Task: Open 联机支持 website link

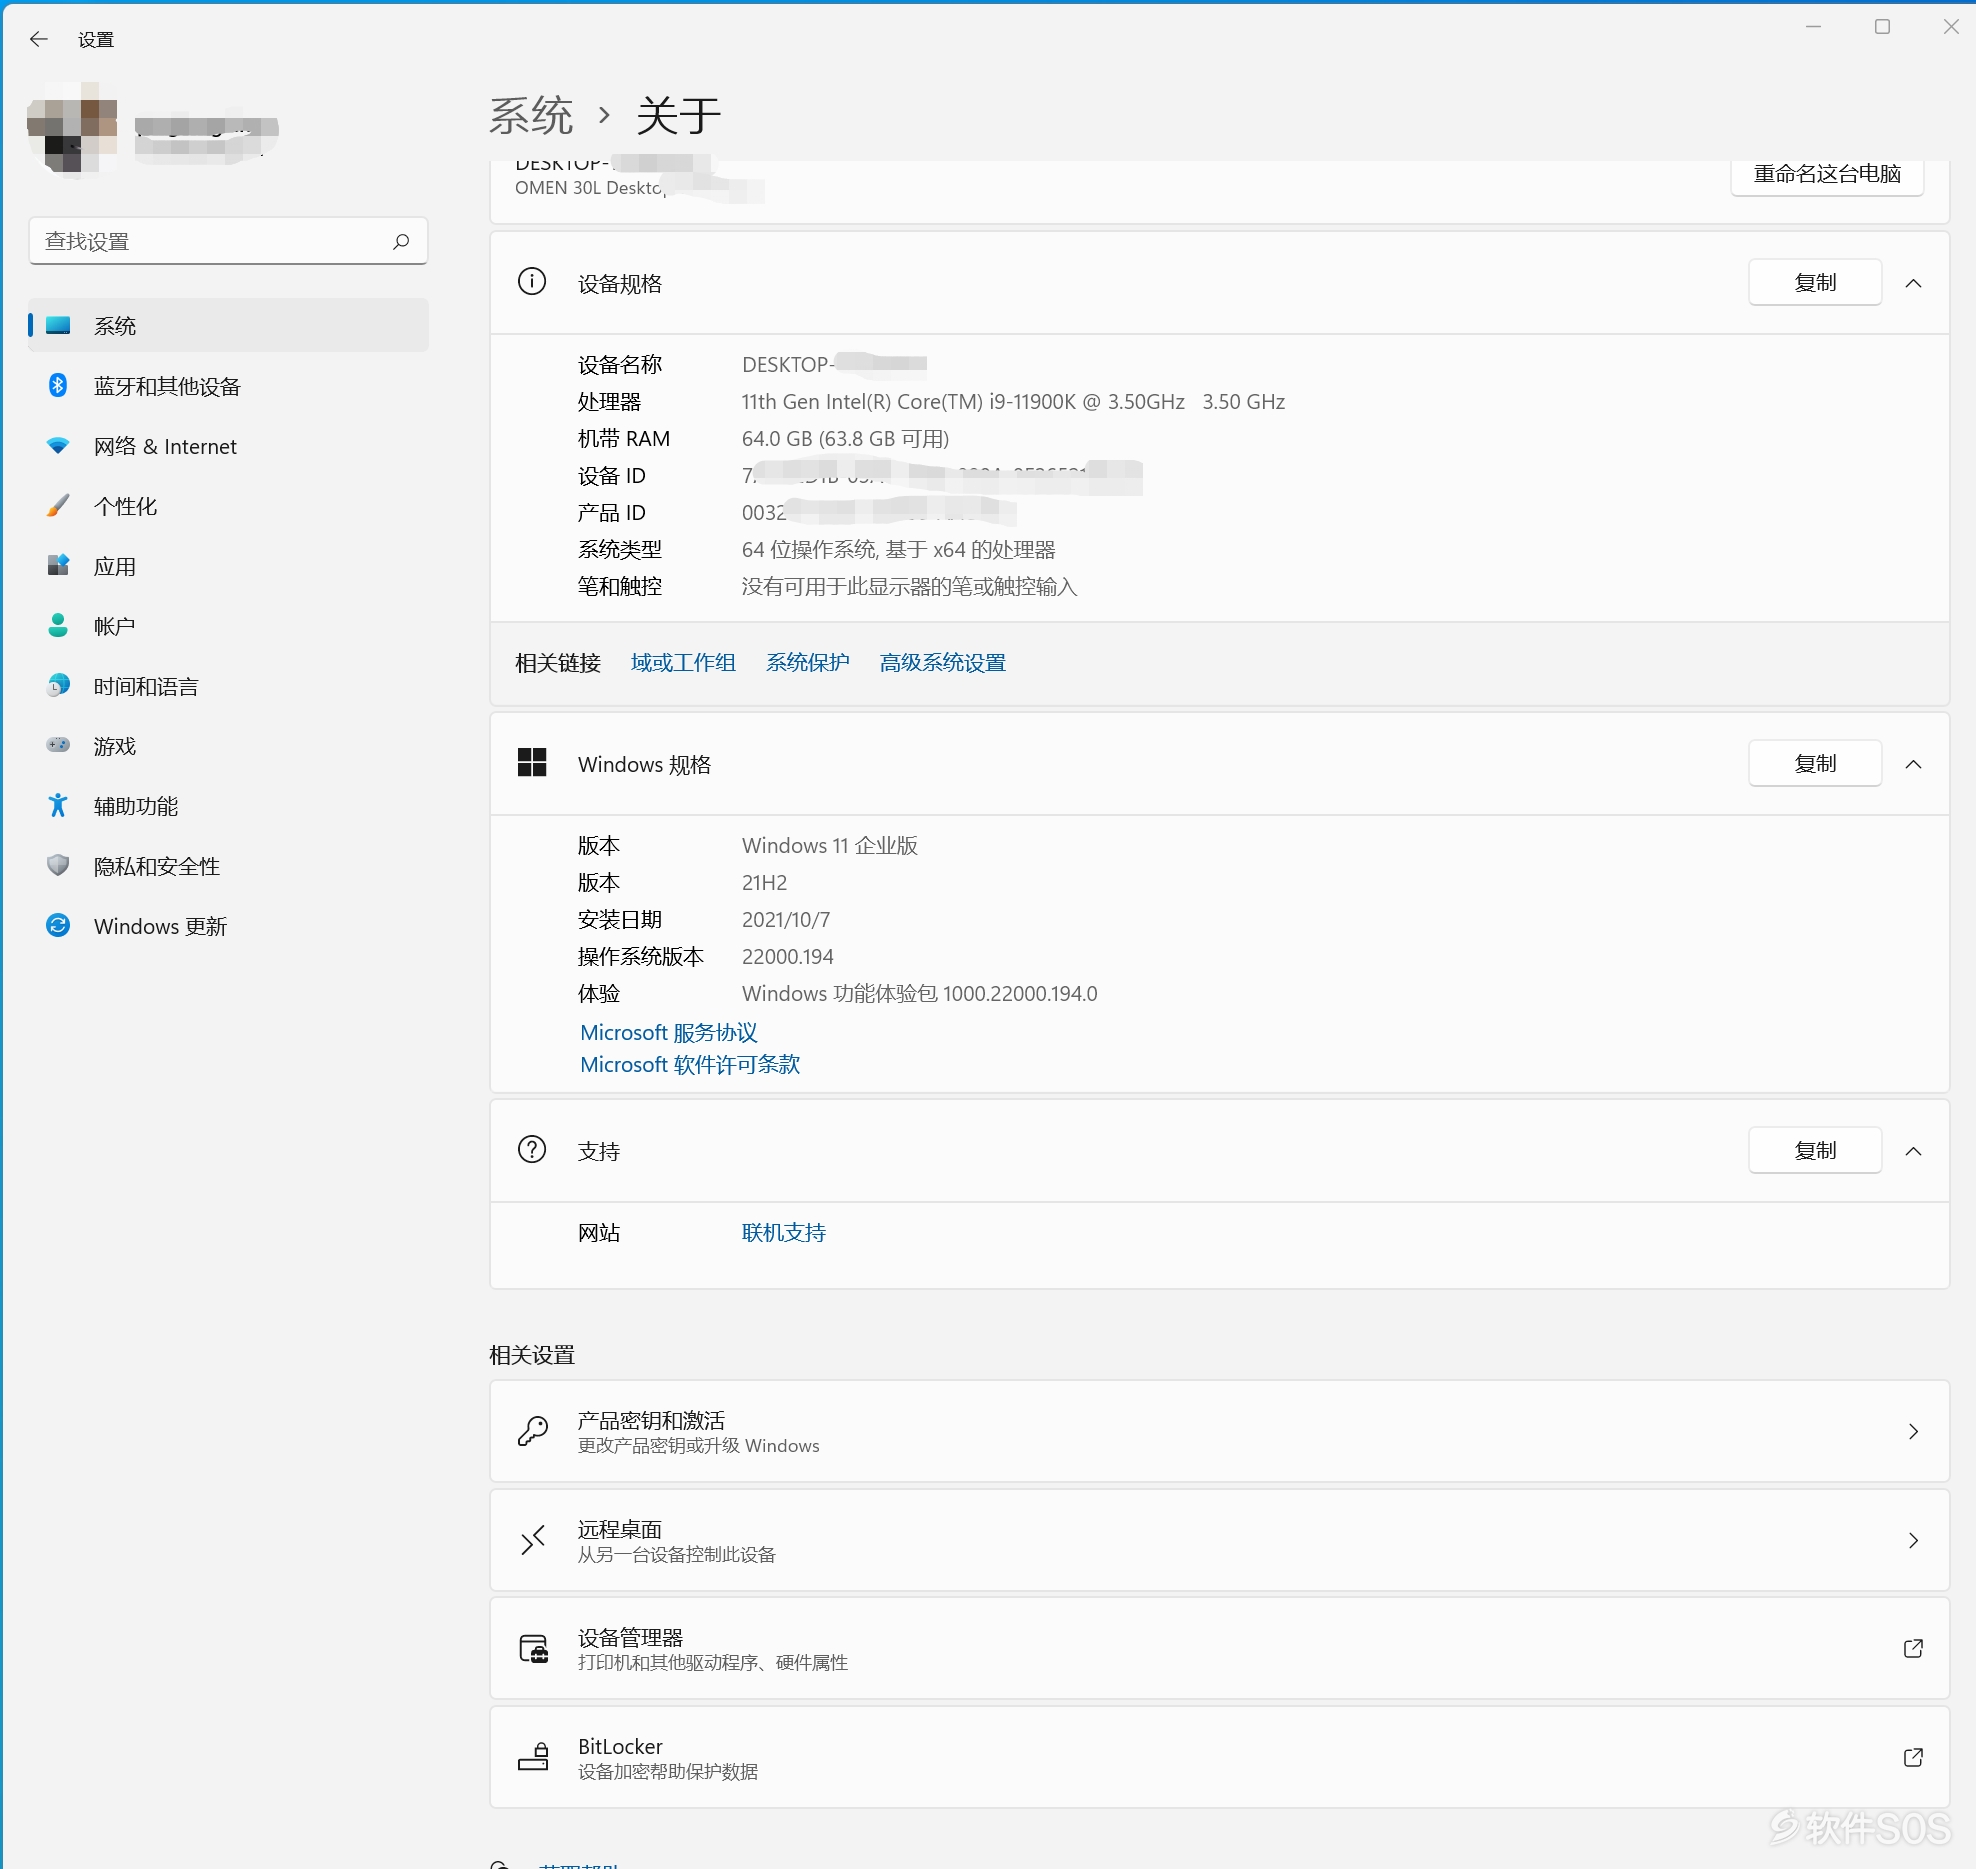Action: tap(784, 1232)
